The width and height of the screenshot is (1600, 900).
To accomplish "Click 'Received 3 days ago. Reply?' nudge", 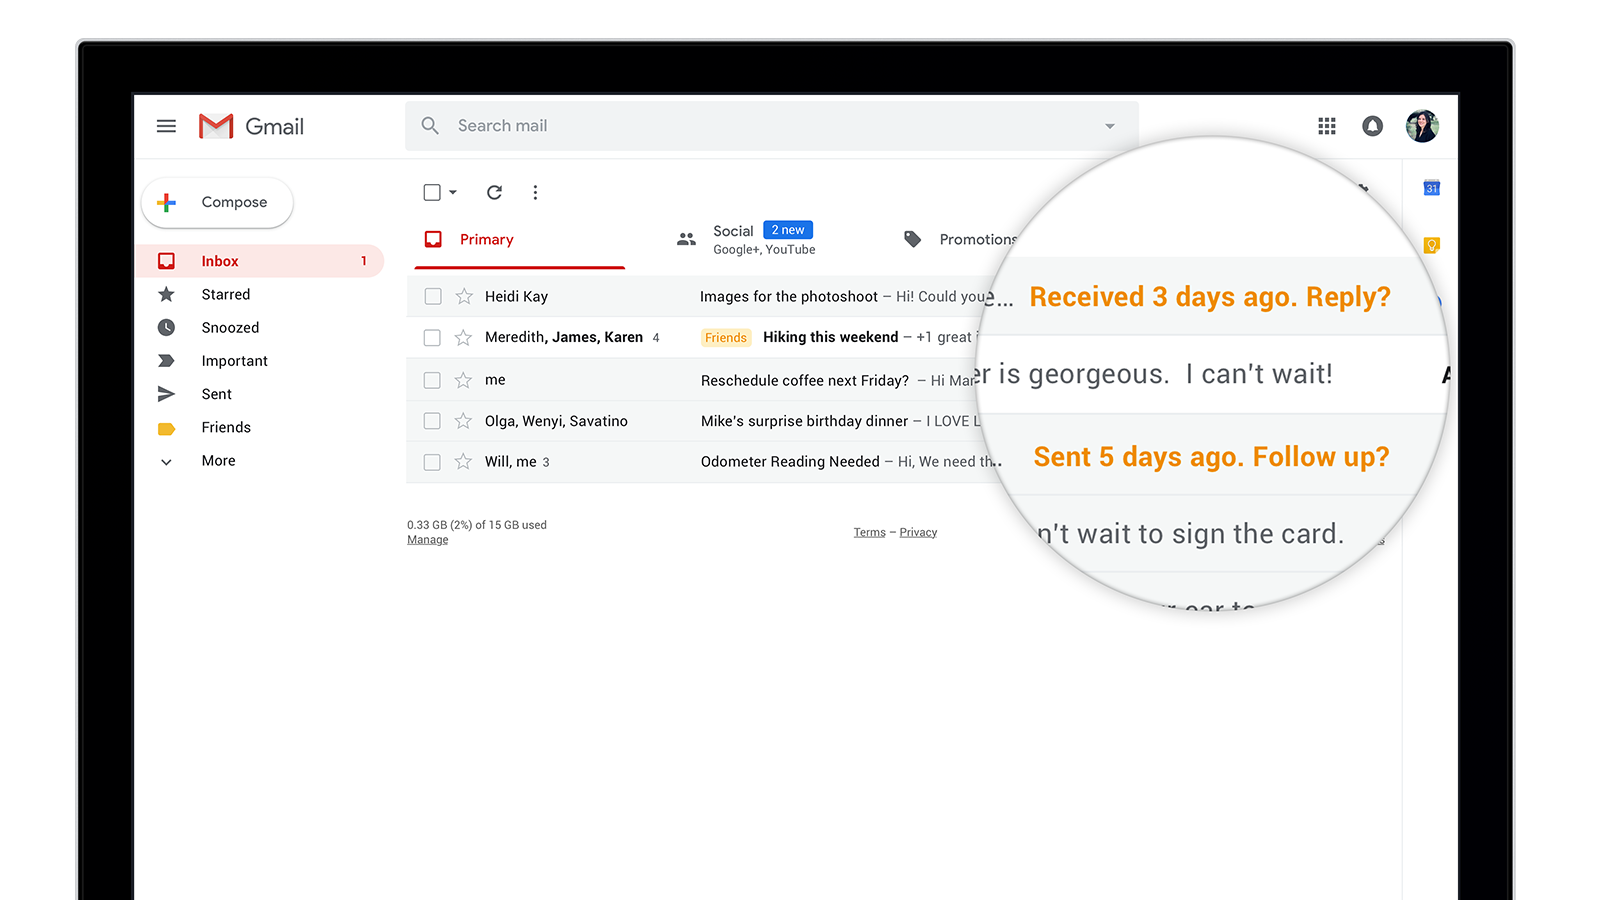I will coord(1210,297).
